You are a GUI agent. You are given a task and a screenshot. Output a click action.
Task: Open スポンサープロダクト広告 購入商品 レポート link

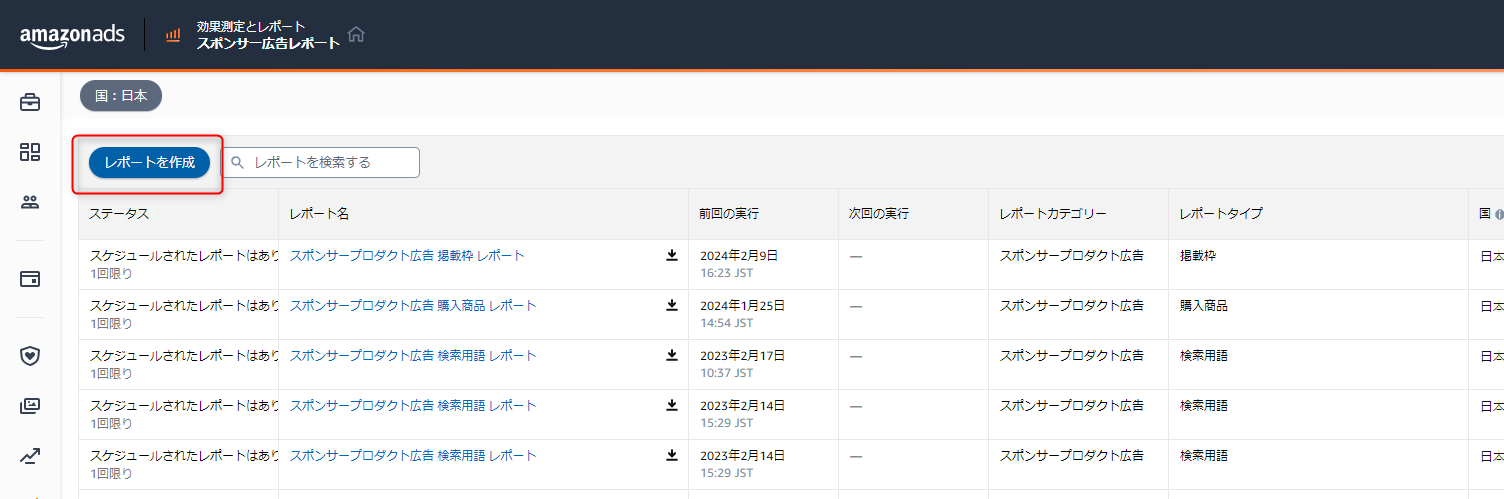pos(413,305)
